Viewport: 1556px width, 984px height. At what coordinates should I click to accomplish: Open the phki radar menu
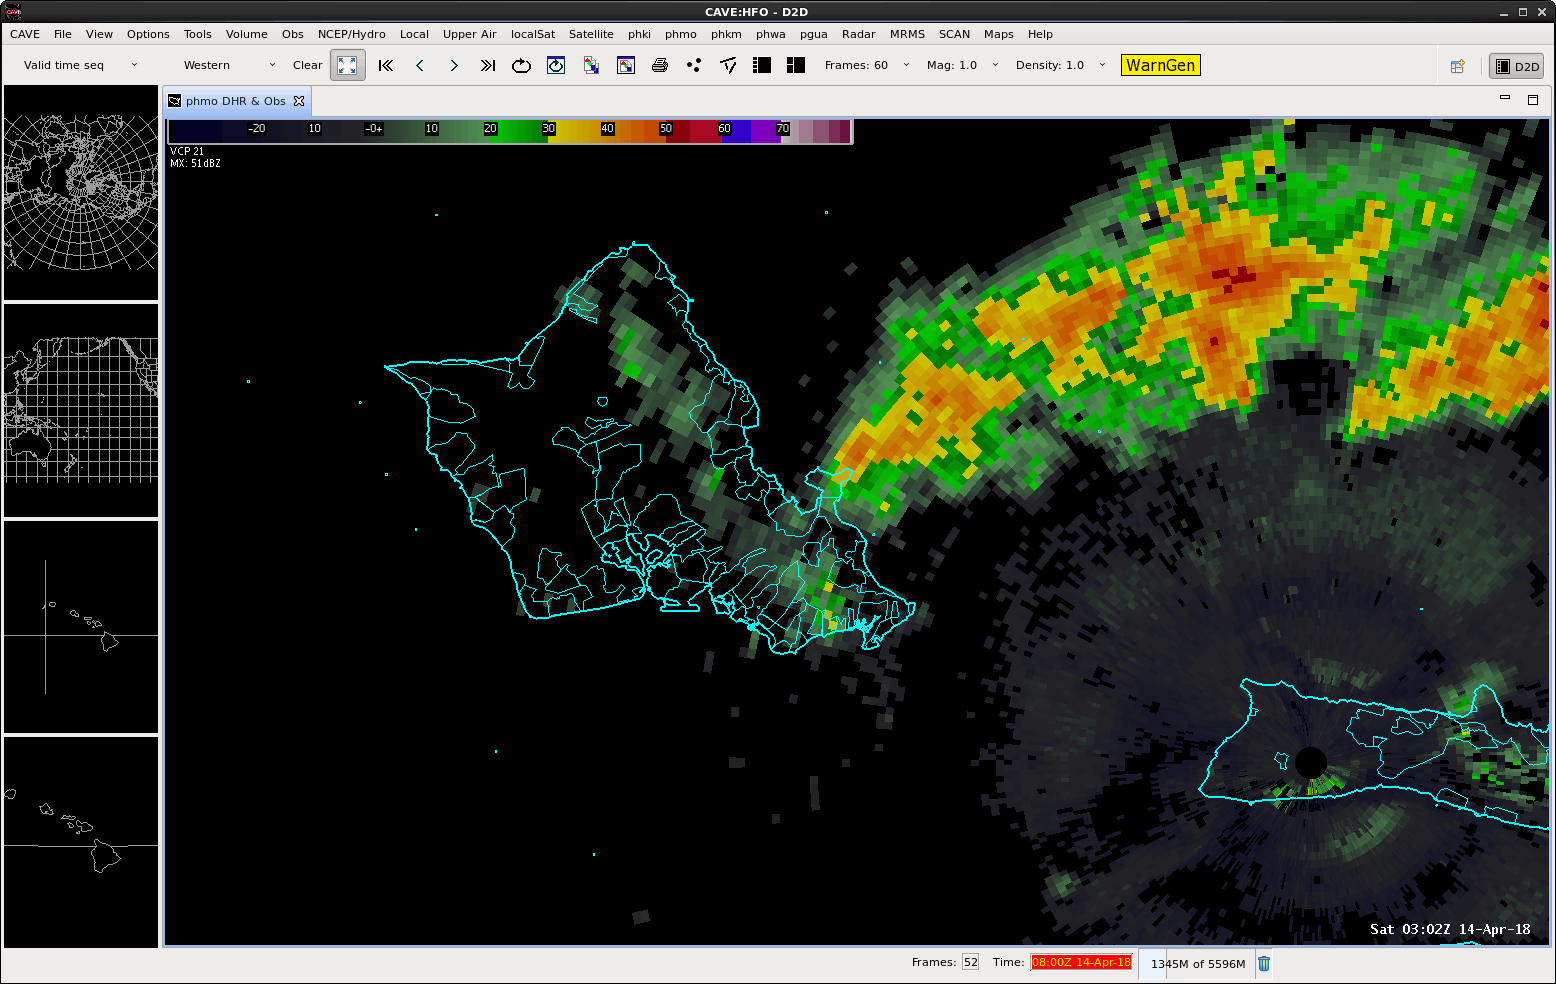click(x=640, y=34)
